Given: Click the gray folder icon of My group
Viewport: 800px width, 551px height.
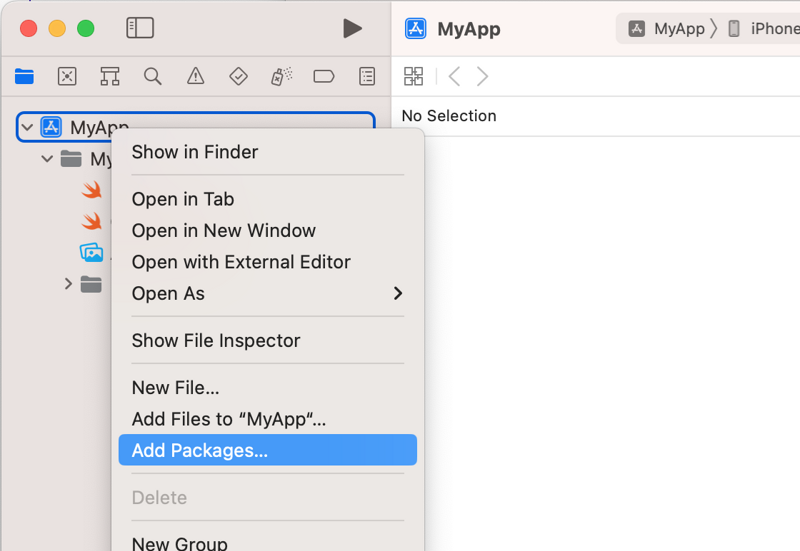Looking at the screenshot, I should coord(71,159).
